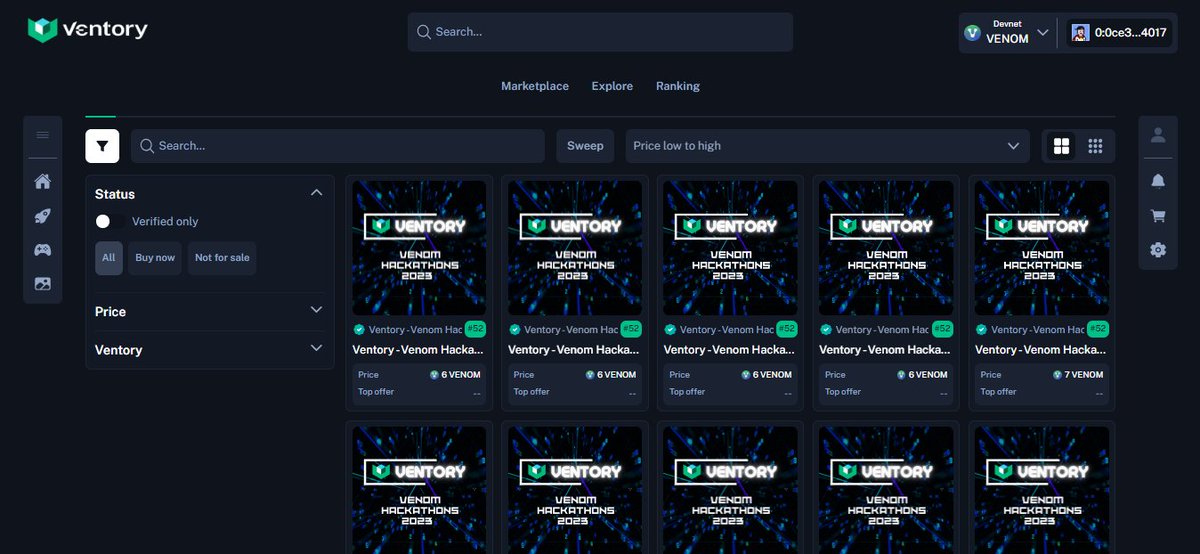
Task: Collapse the Status filter section
Action: [x=316, y=193]
